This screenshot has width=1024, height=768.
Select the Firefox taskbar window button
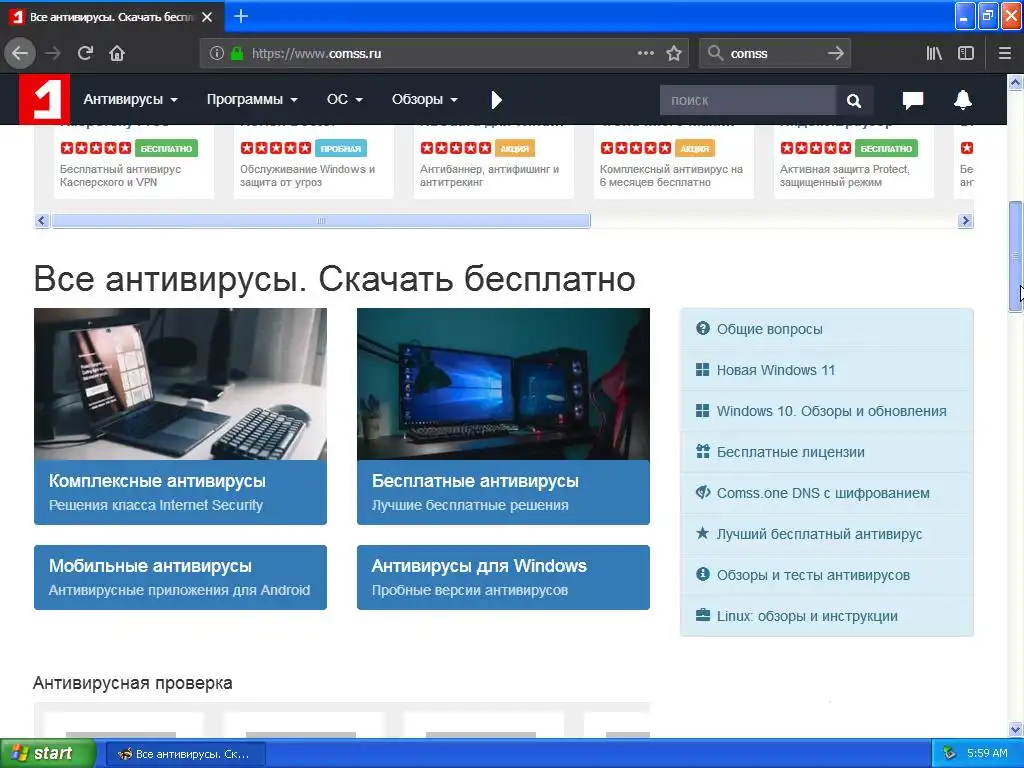point(185,754)
